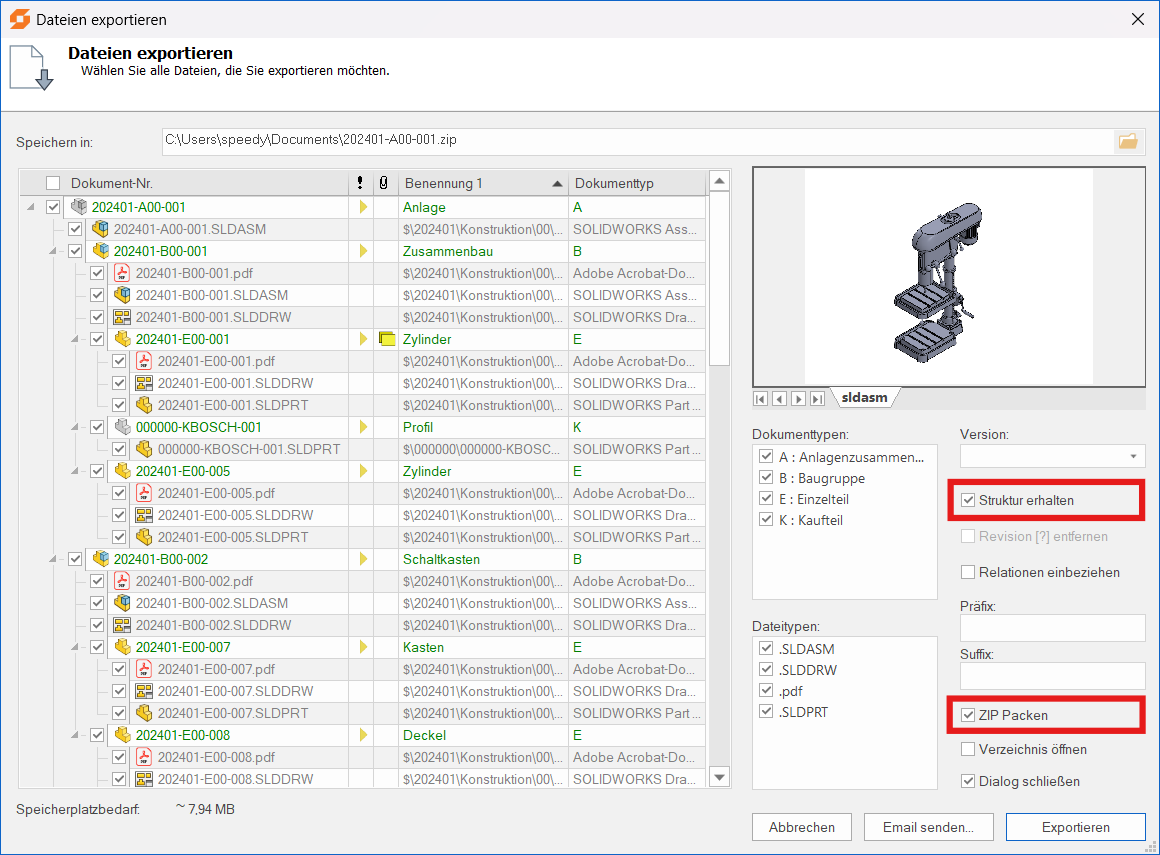Image resolution: width=1160 pixels, height=855 pixels.
Task: Click the yellow note icon in Zylinder row
Action: (x=388, y=339)
